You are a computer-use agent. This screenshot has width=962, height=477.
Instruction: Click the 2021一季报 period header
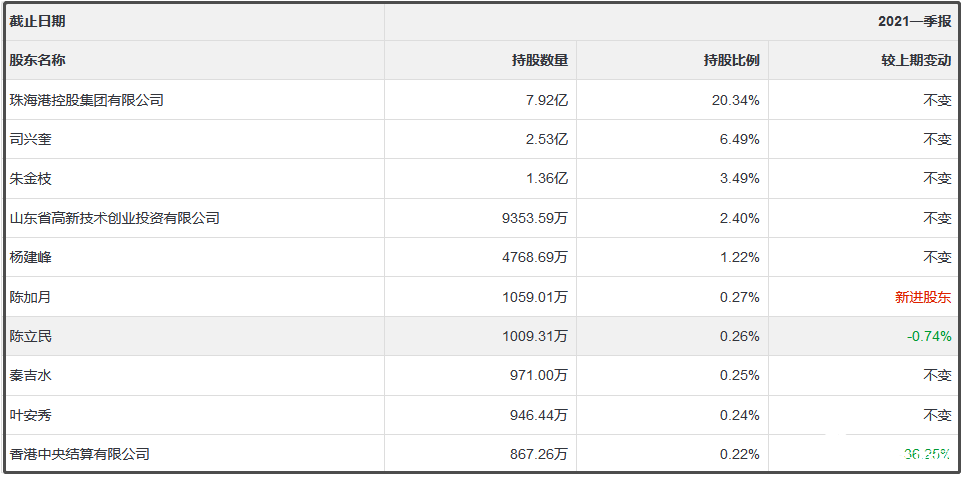915,21
